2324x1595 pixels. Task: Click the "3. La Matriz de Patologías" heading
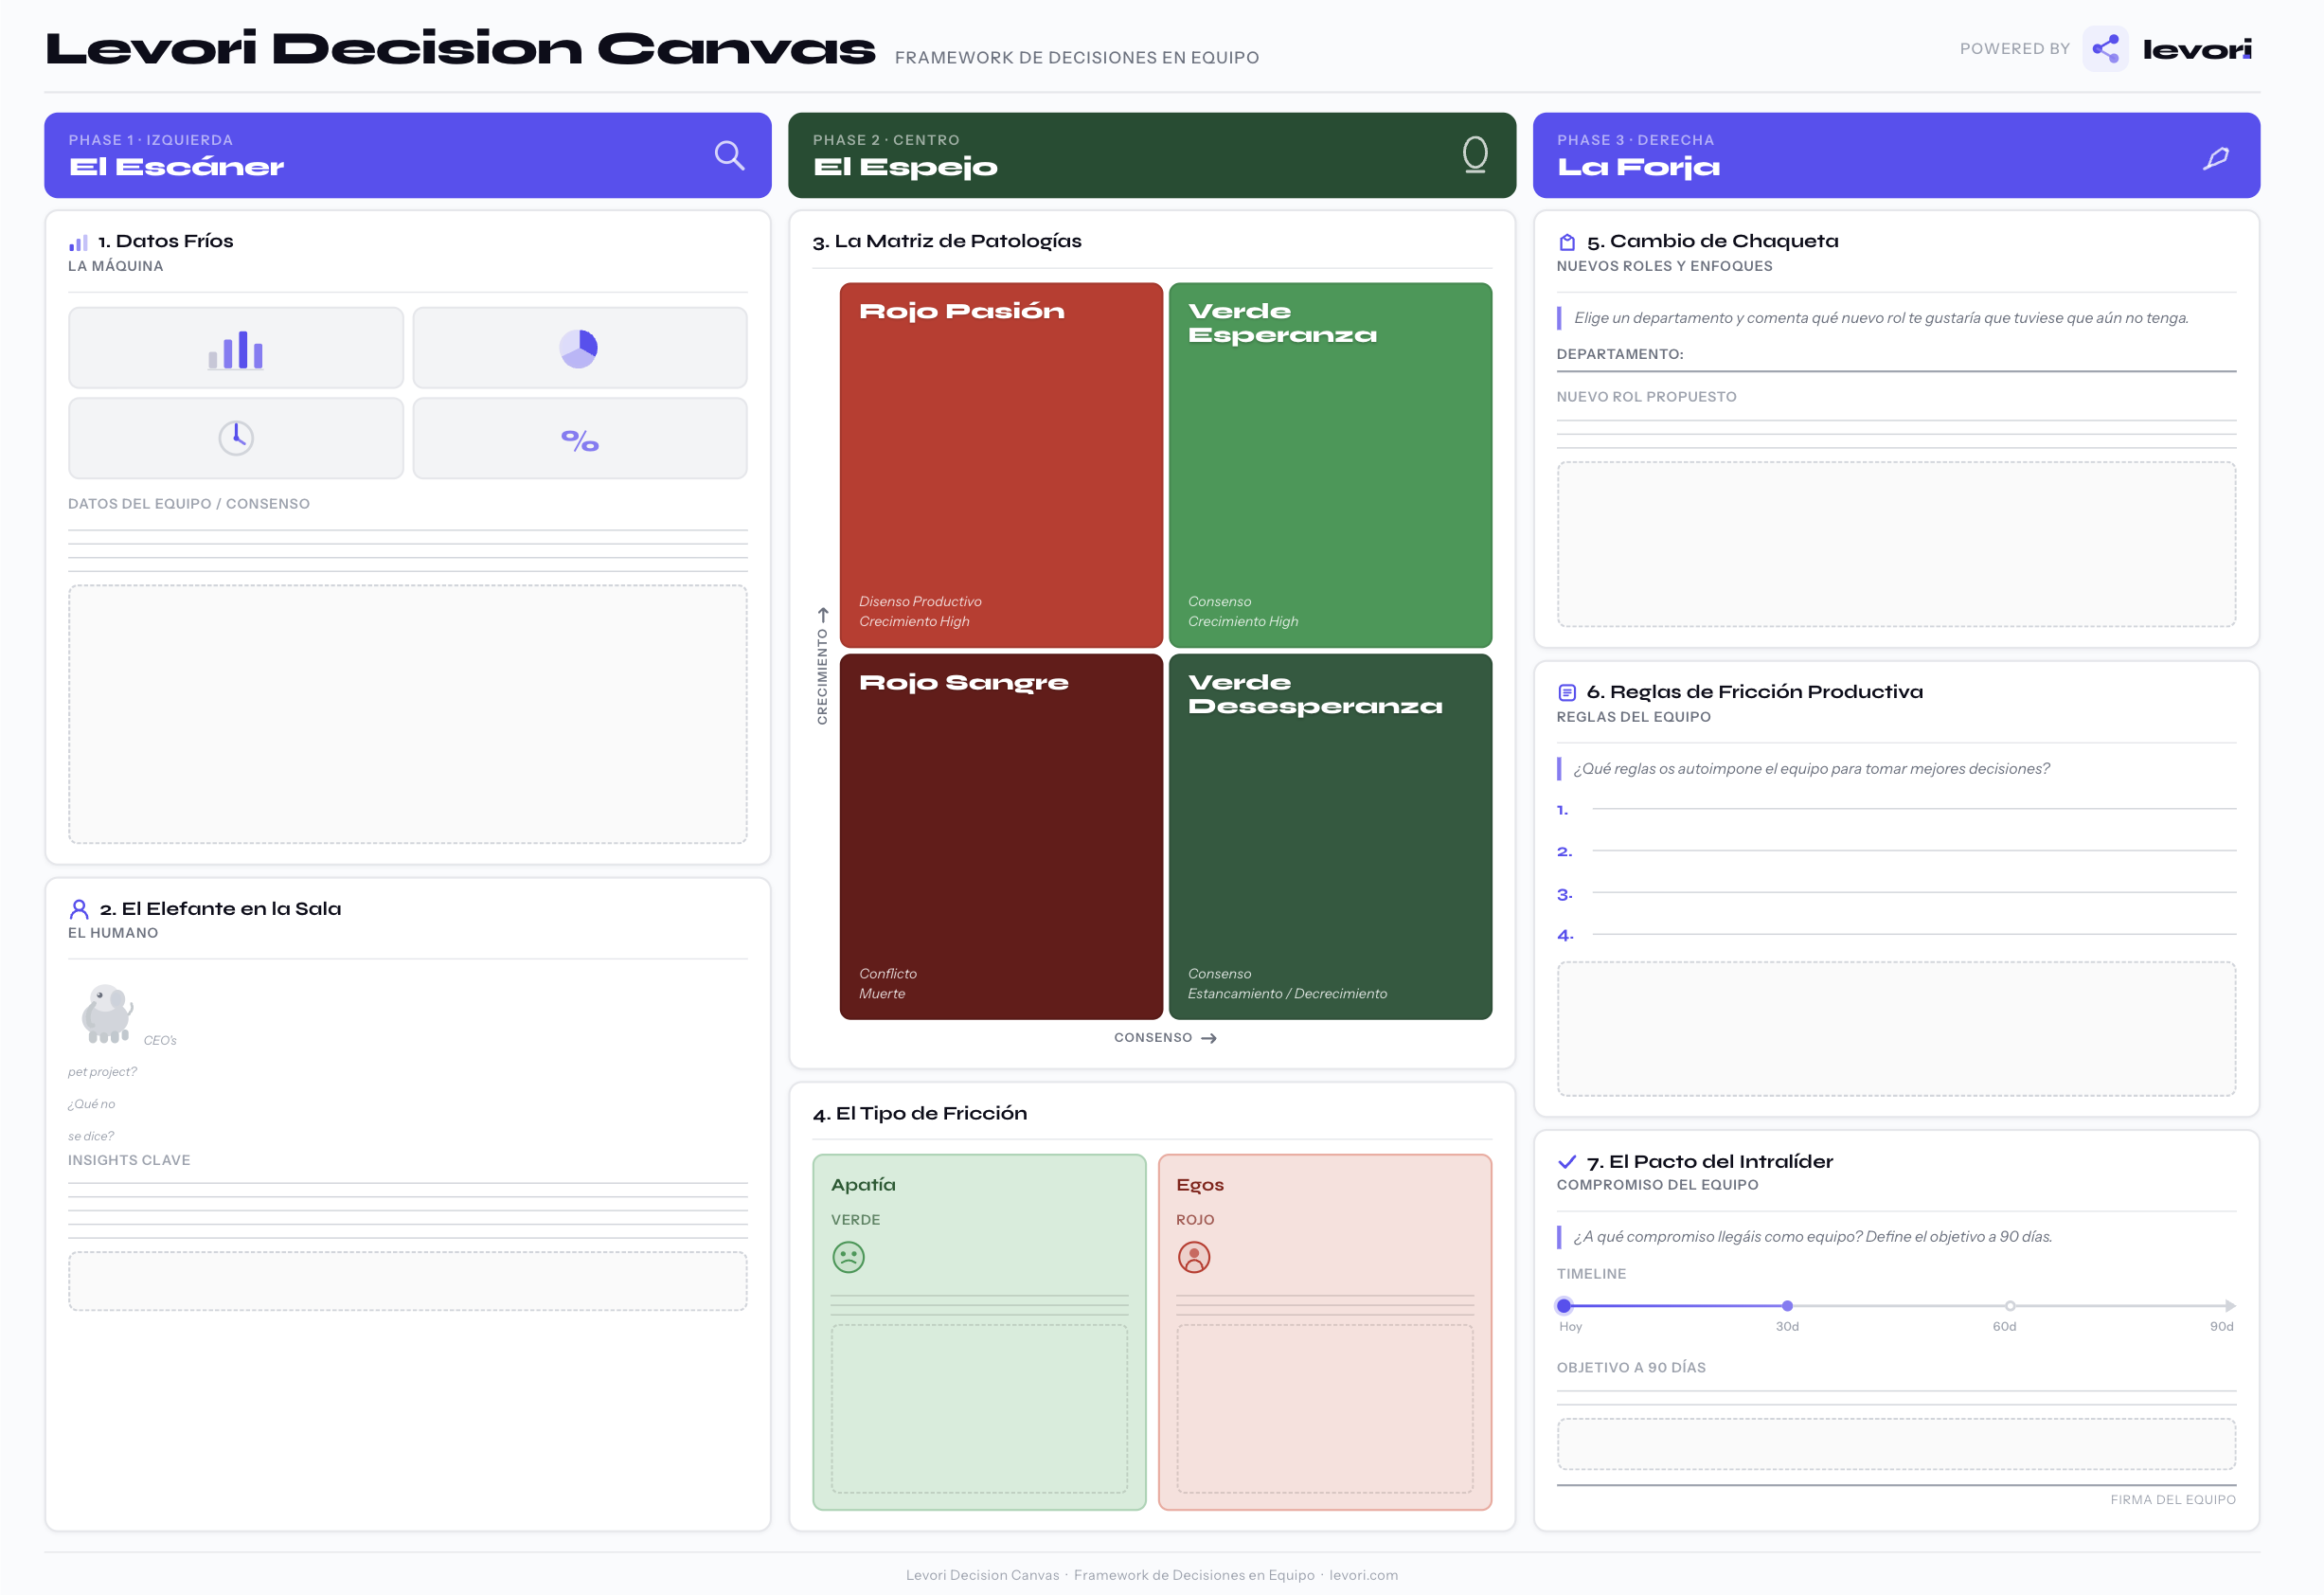point(946,242)
